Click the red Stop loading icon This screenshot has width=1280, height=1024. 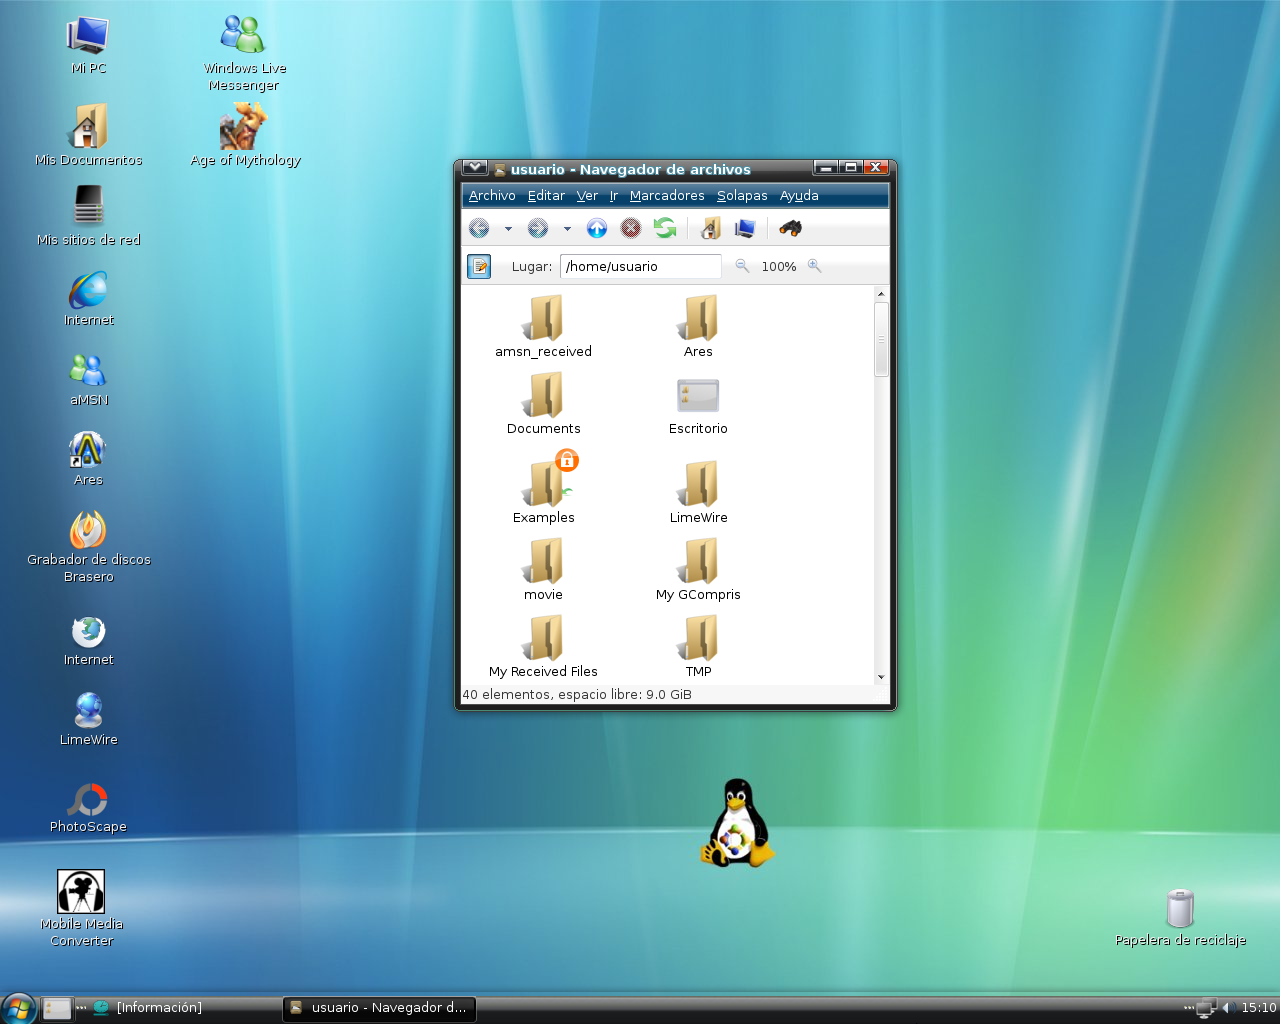631,229
